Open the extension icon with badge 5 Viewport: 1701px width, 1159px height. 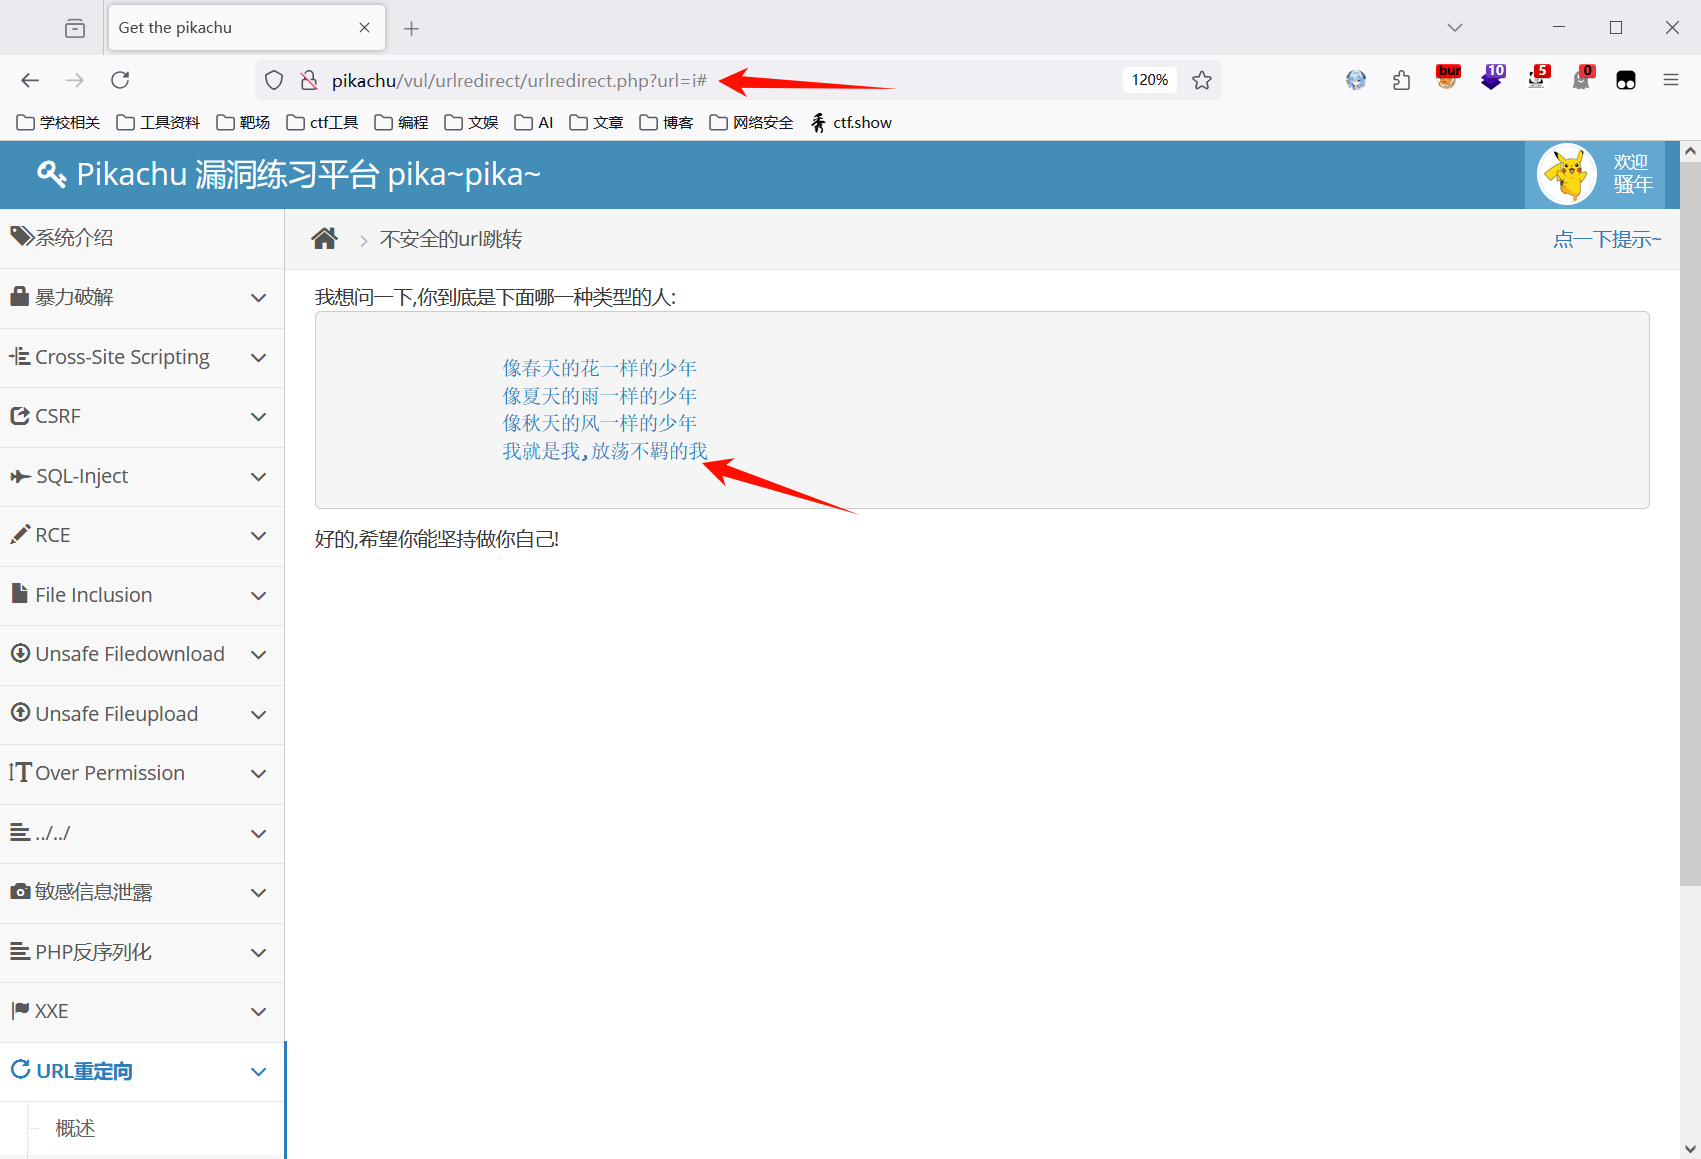(x=1538, y=78)
